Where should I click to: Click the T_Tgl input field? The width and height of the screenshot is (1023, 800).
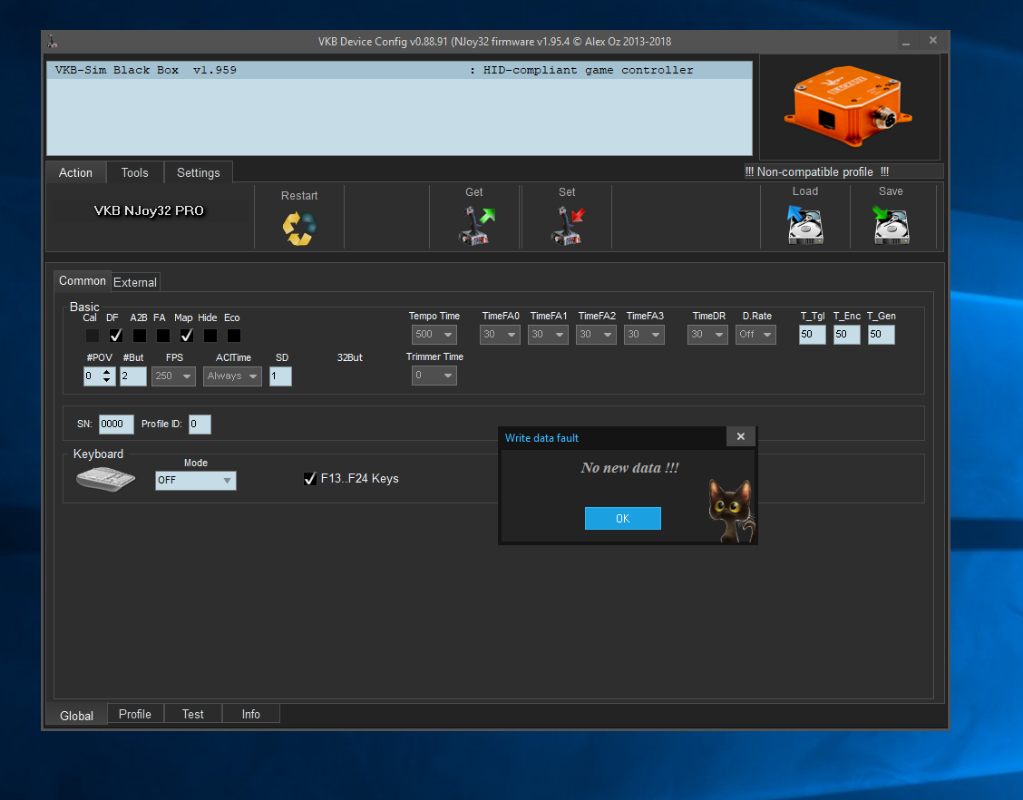point(812,335)
